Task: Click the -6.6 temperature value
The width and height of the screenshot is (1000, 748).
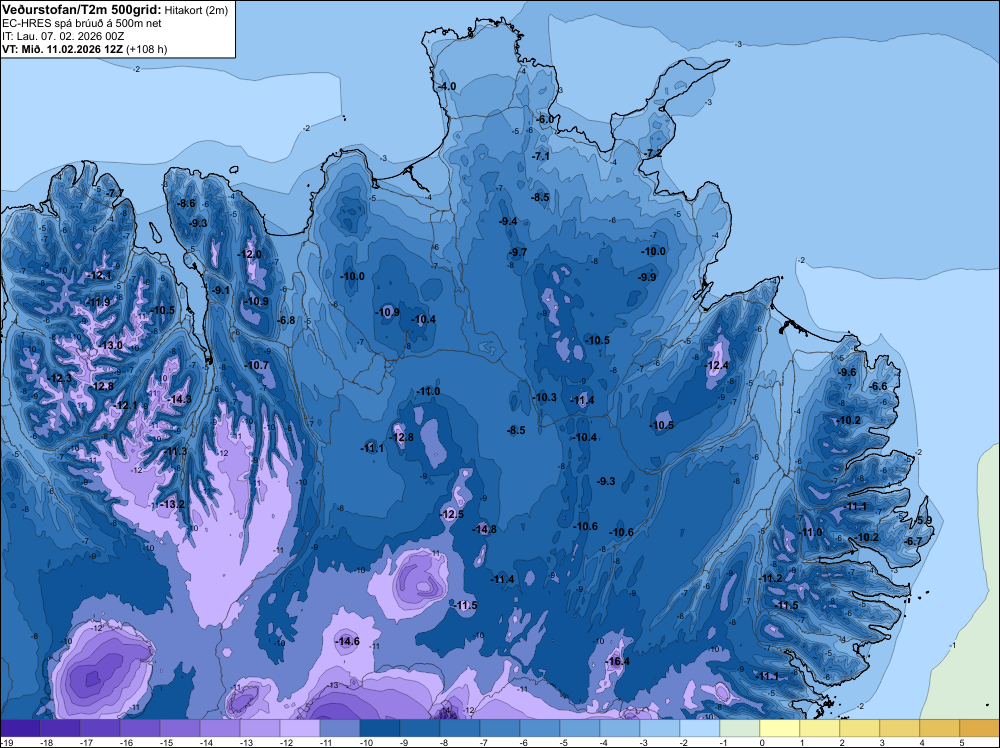Action: pyautogui.click(x=878, y=386)
